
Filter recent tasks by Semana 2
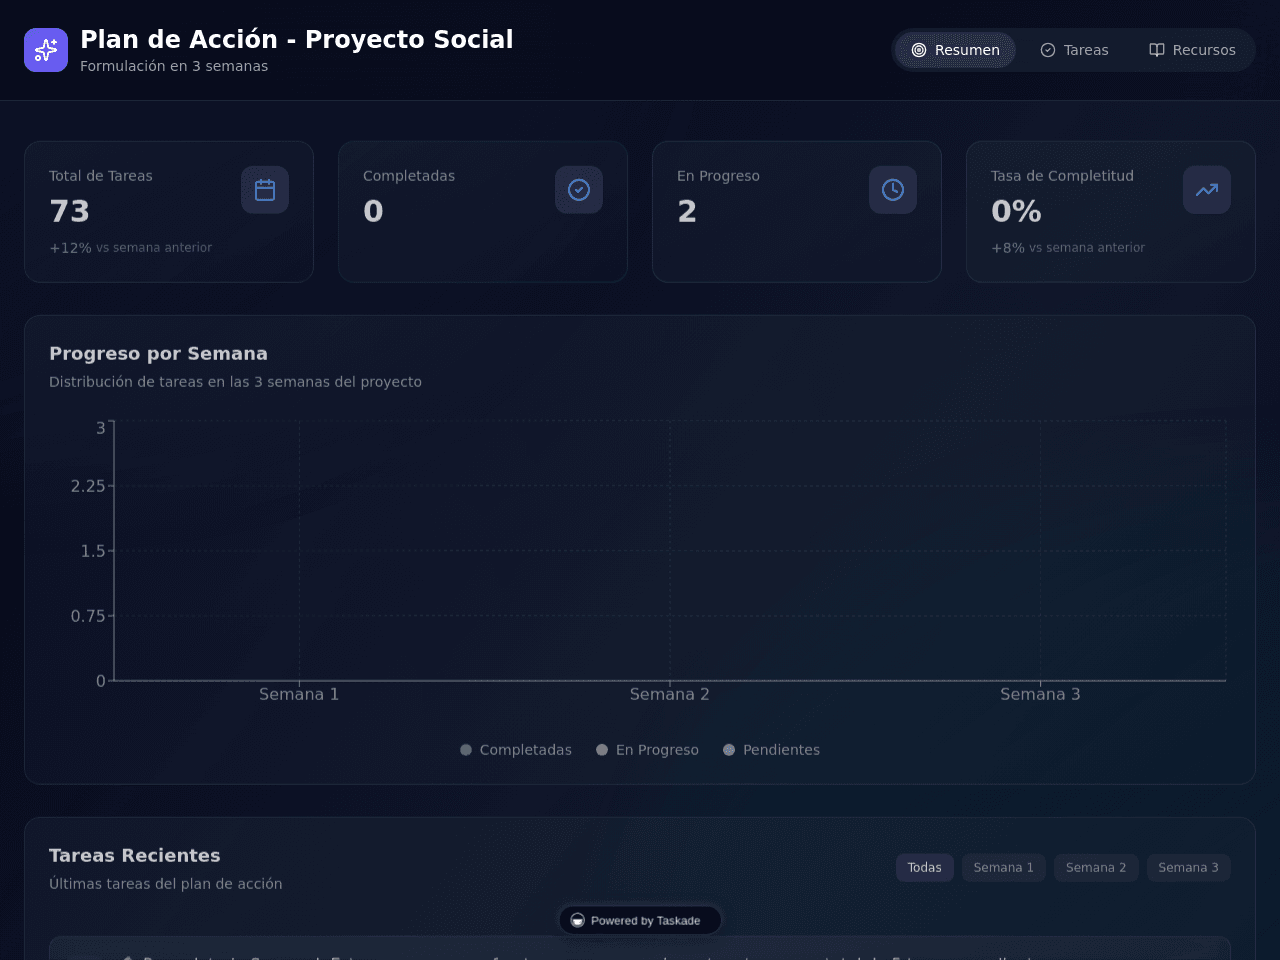coord(1096,868)
